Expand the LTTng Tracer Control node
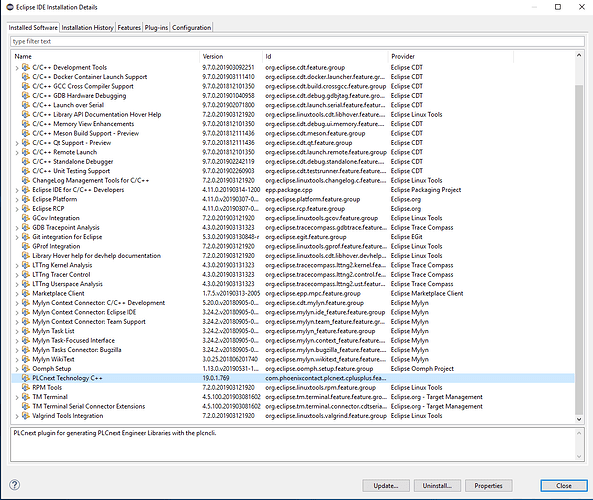593x500 pixels. point(17,275)
